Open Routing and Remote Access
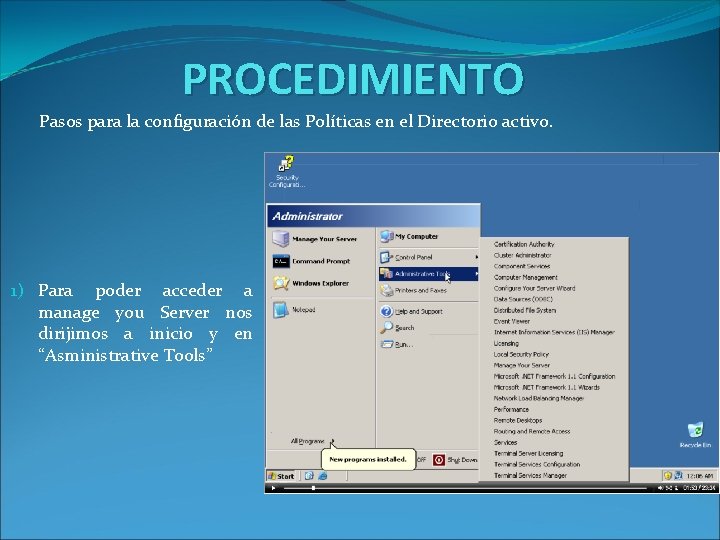Viewport: 720px width, 540px height. [532, 432]
